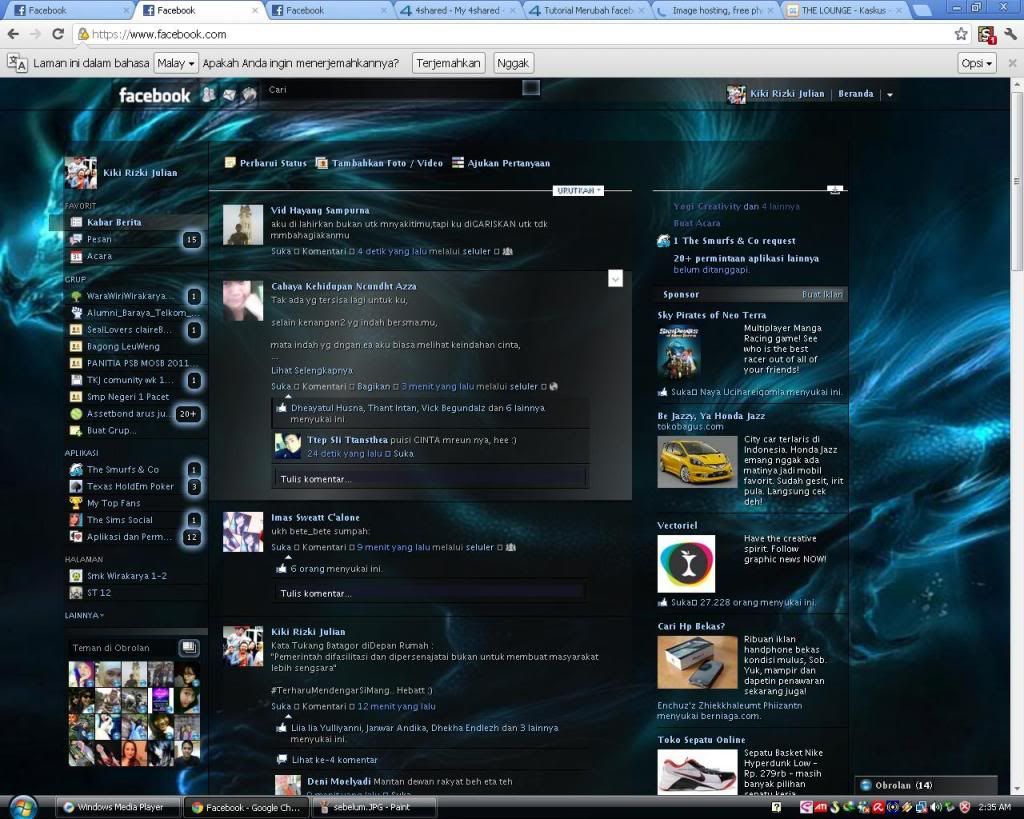Open Aplikasi dan Permainan in sidebar
Image resolution: width=1024 pixels, height=819 pixels.
tap(129, 537)
